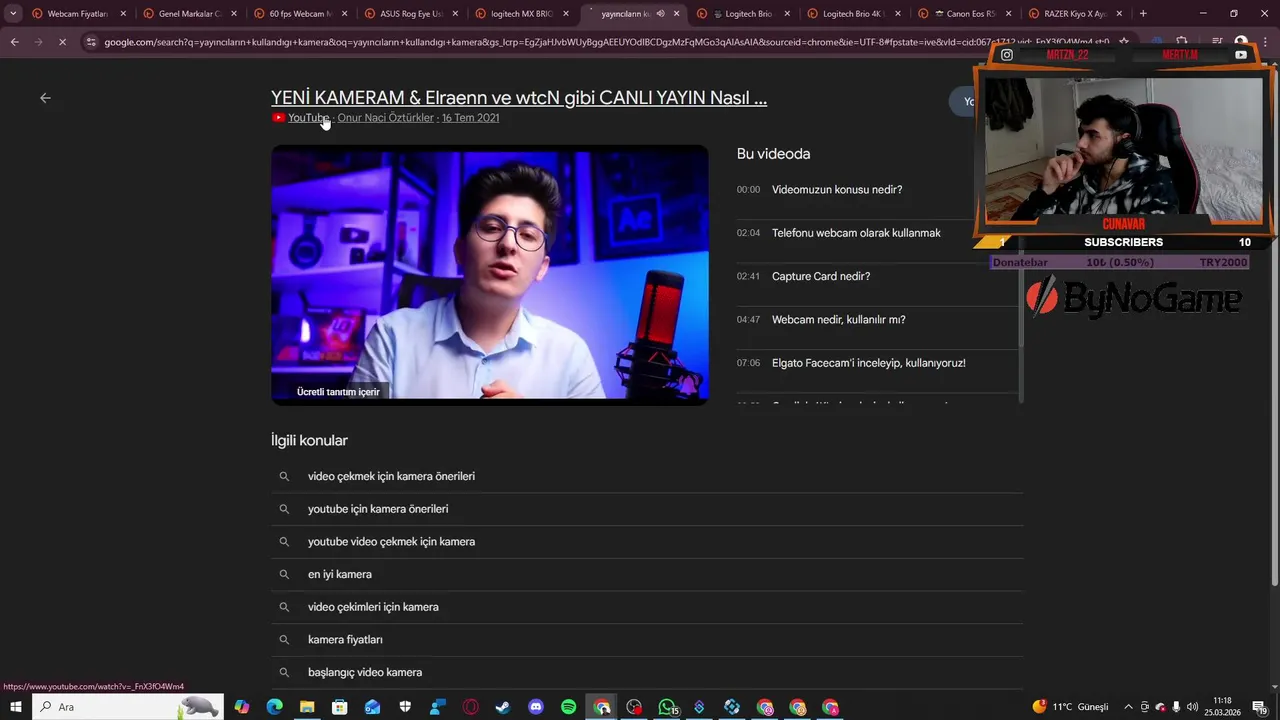Jump to 'Webcam nedir, kullanılır mı?' chapter
Viewport: 1280px width, 720px height.
[839, 320]
